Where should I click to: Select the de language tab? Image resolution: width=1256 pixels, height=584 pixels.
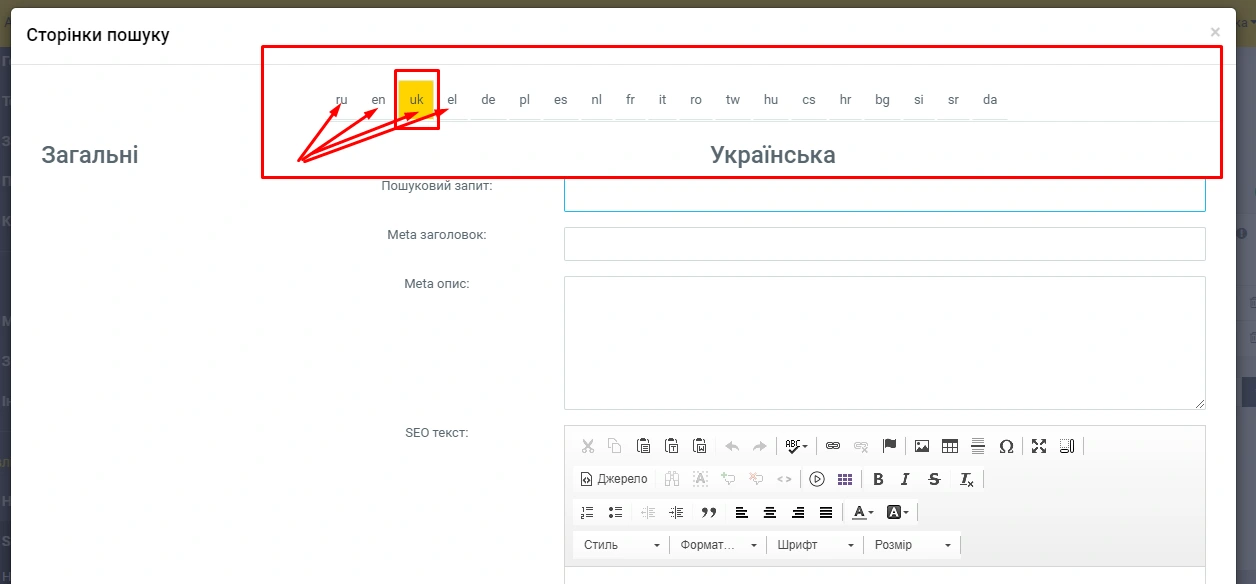click(x=488, y=100)
